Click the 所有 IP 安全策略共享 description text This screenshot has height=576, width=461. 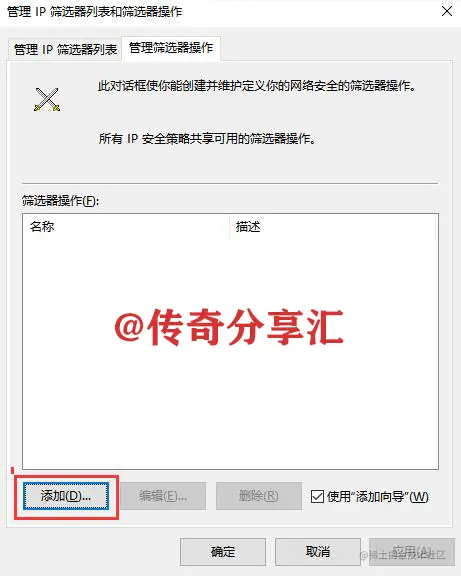tap(207, 139)
